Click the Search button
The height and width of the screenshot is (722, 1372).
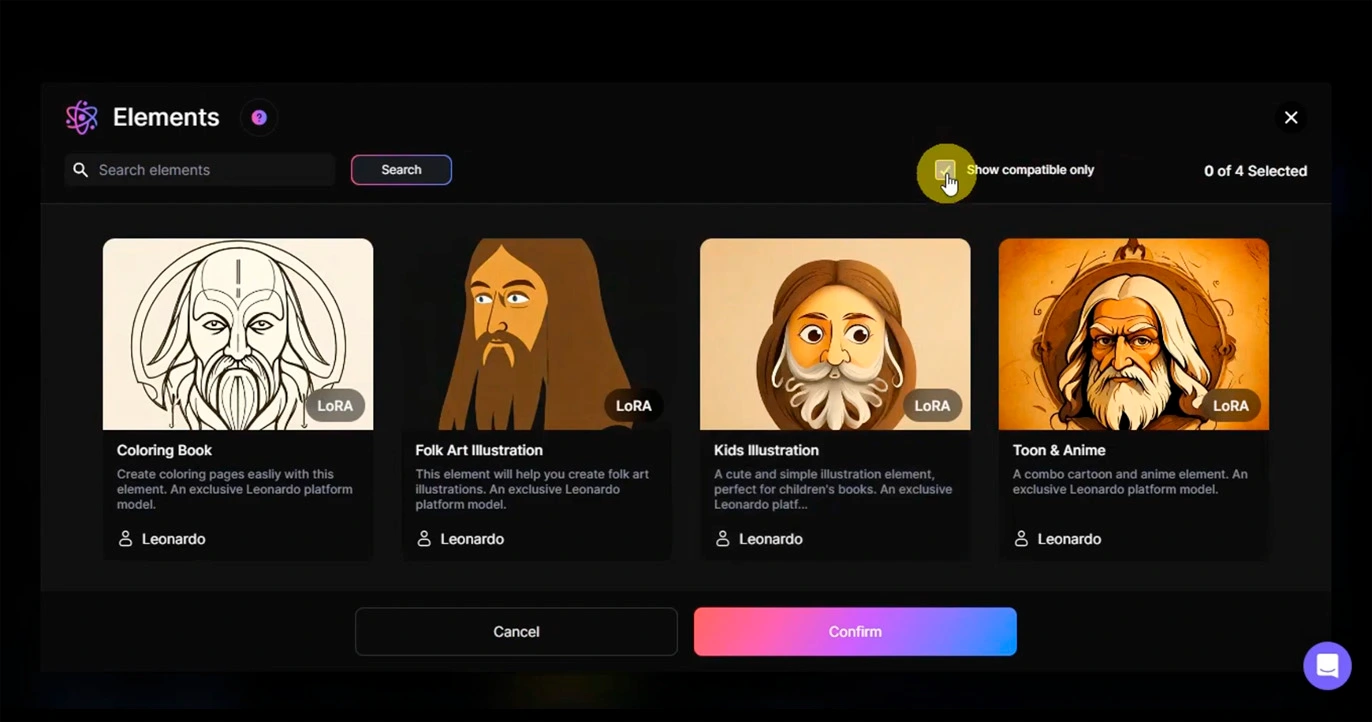401,170
